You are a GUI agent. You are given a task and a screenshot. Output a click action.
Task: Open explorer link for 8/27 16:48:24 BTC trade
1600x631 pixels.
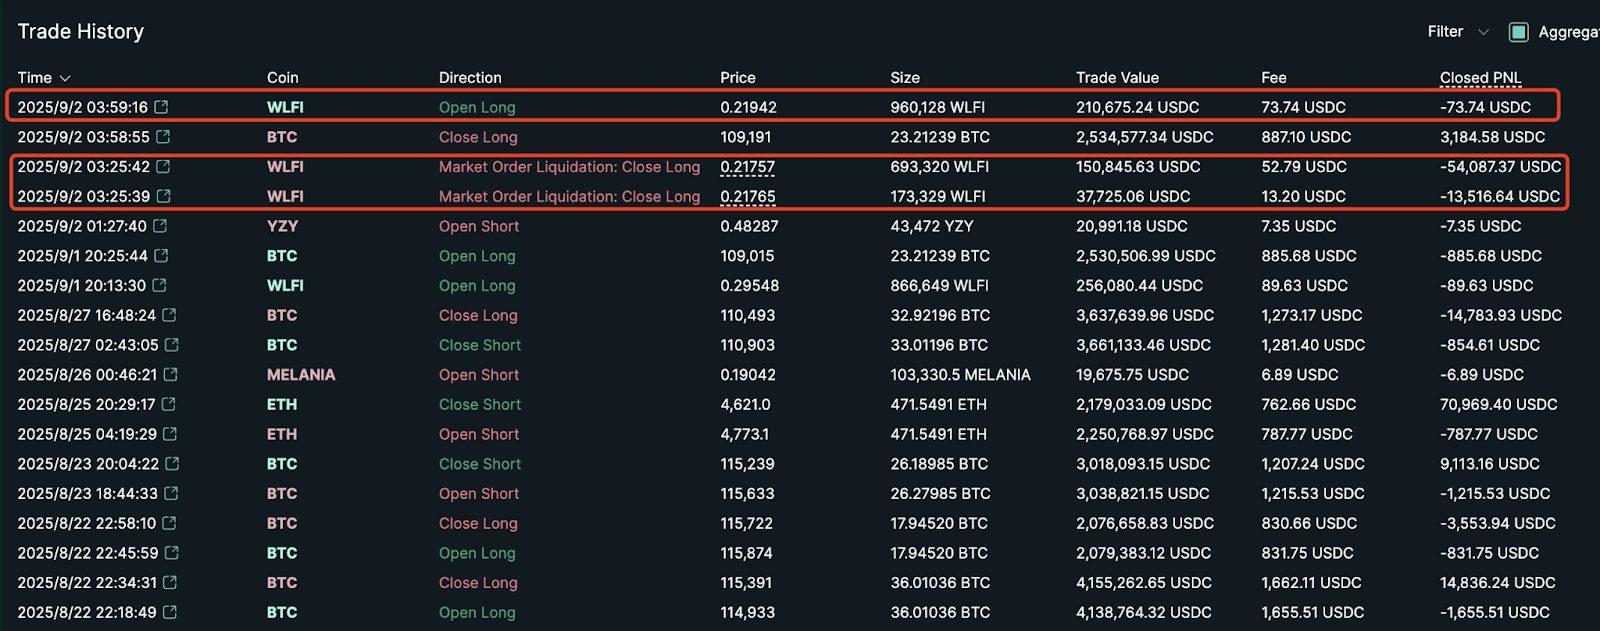[169, 315]
